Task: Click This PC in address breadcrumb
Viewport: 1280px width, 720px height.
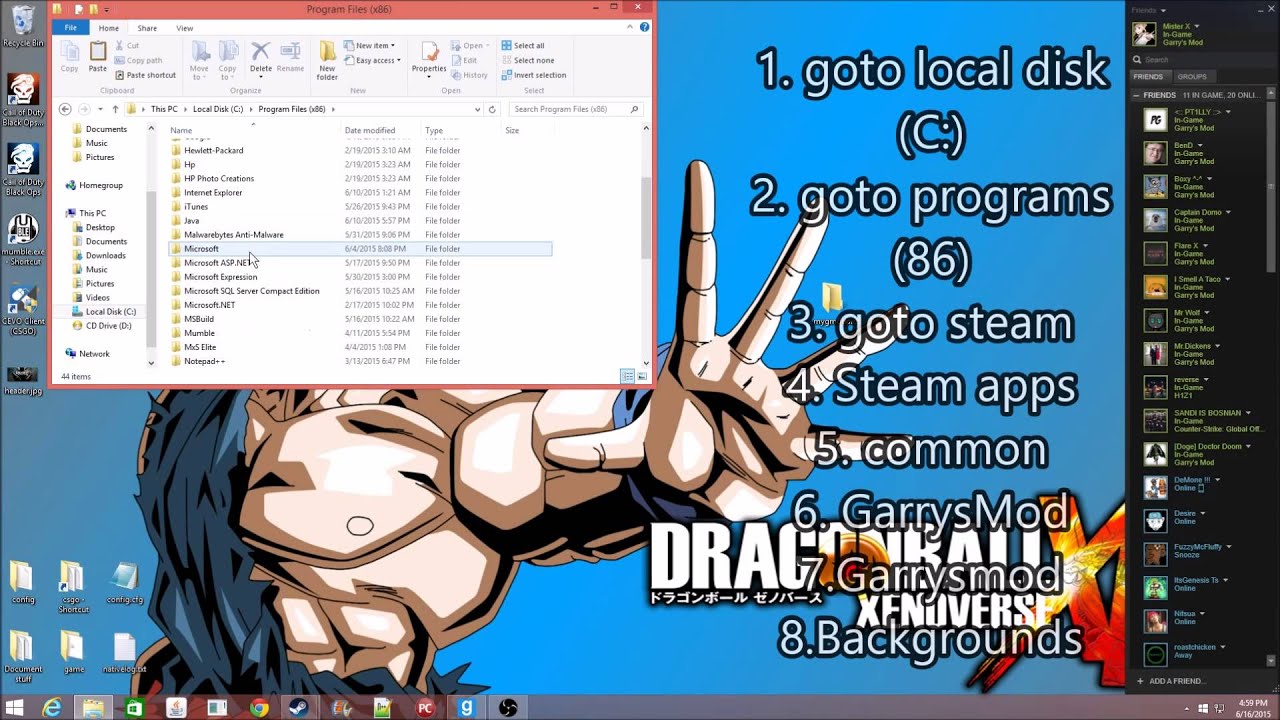Action: click(164, 109)
